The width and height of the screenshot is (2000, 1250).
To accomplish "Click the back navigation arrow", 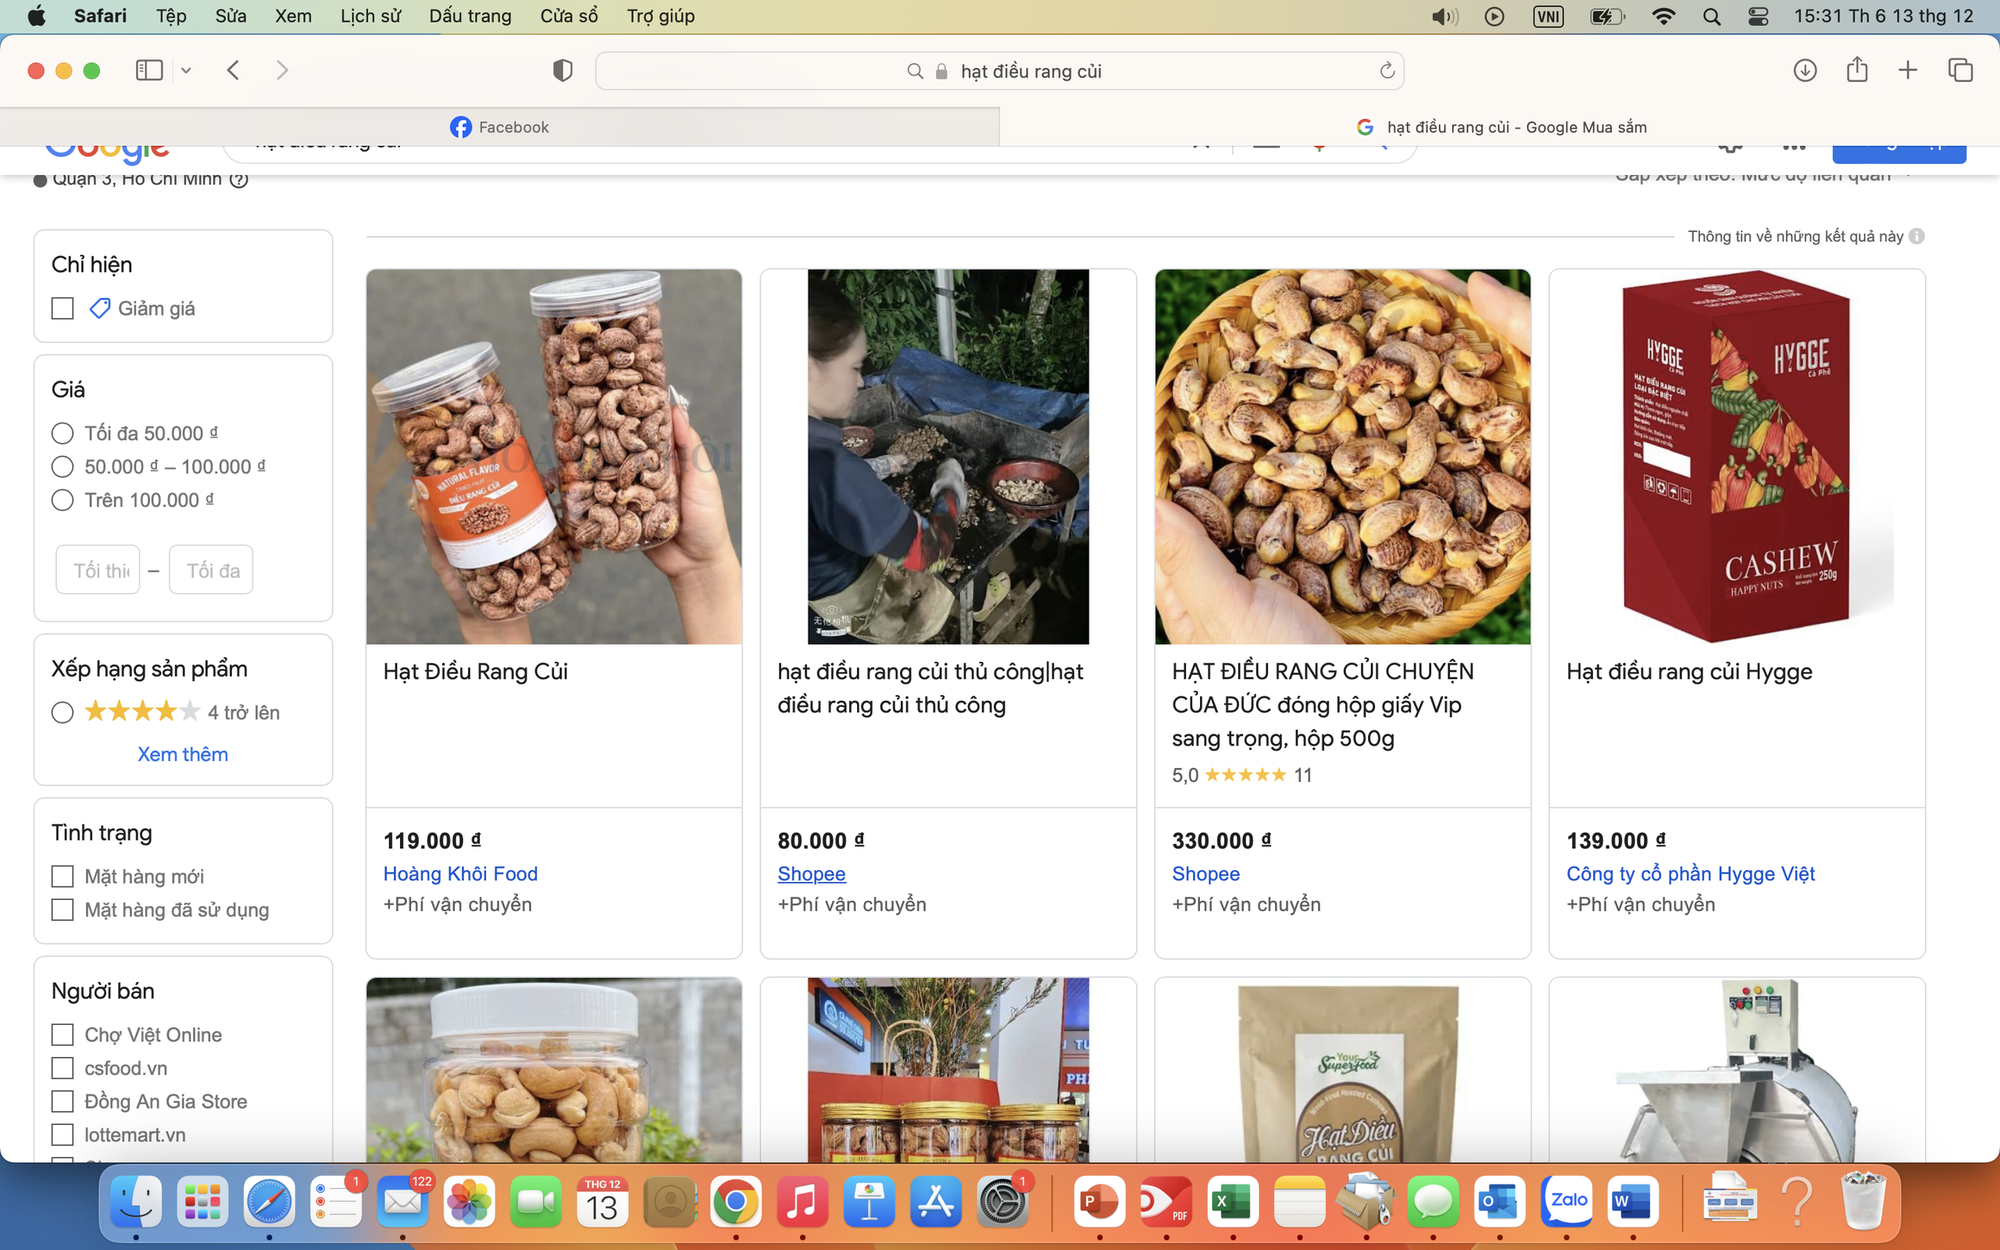I will click(234, 70).
